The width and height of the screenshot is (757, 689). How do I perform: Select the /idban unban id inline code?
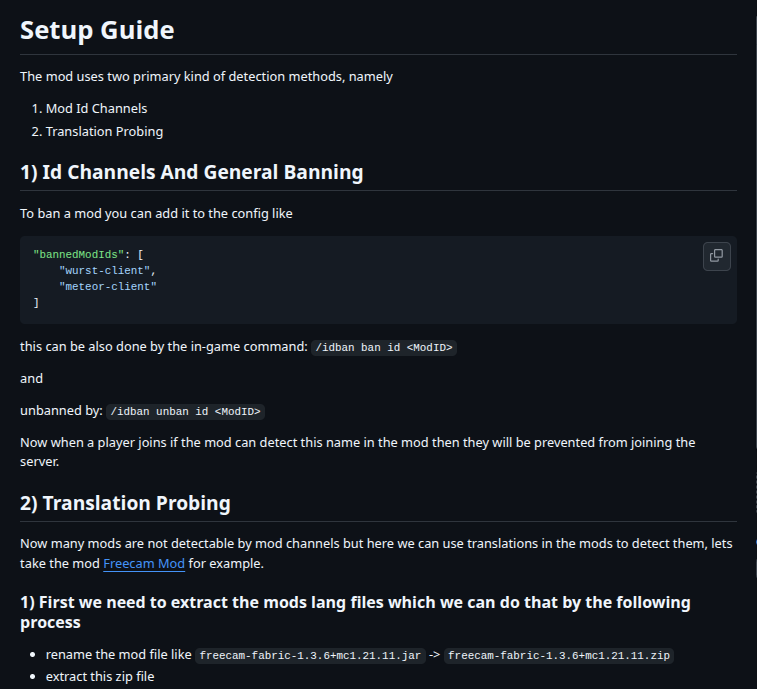[185, 411]
